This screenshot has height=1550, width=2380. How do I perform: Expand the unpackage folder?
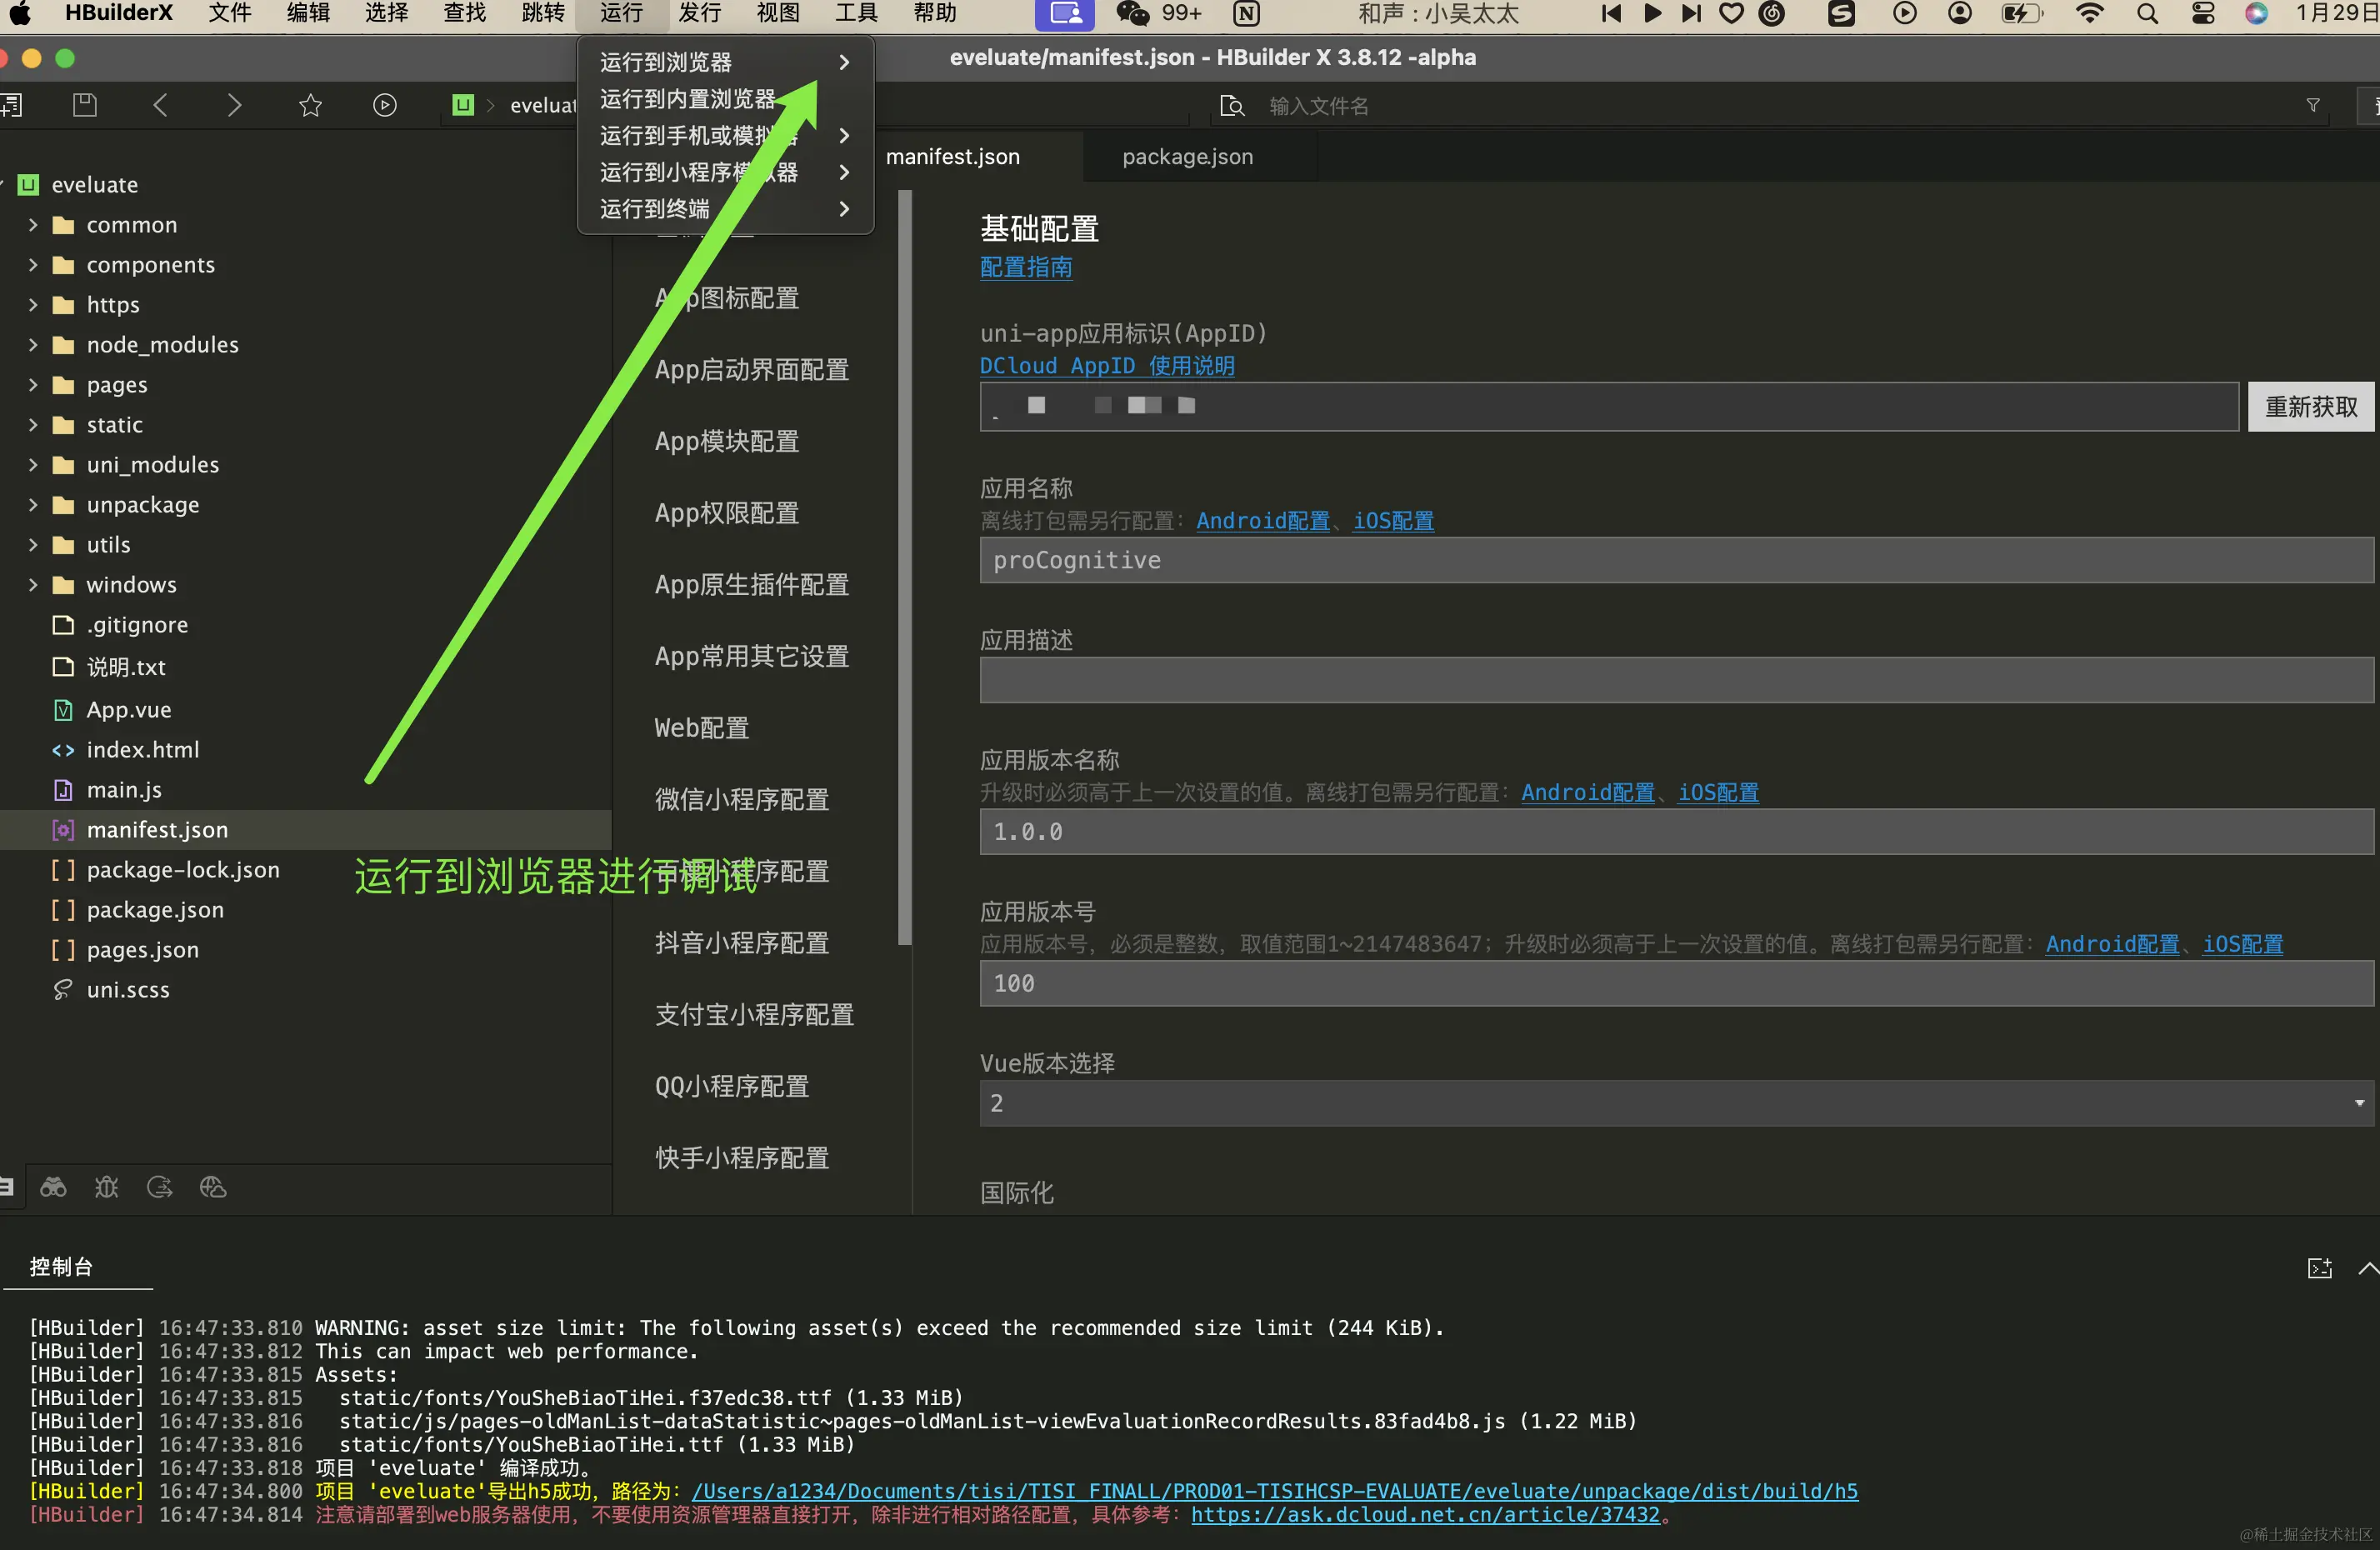click(33, 505)
